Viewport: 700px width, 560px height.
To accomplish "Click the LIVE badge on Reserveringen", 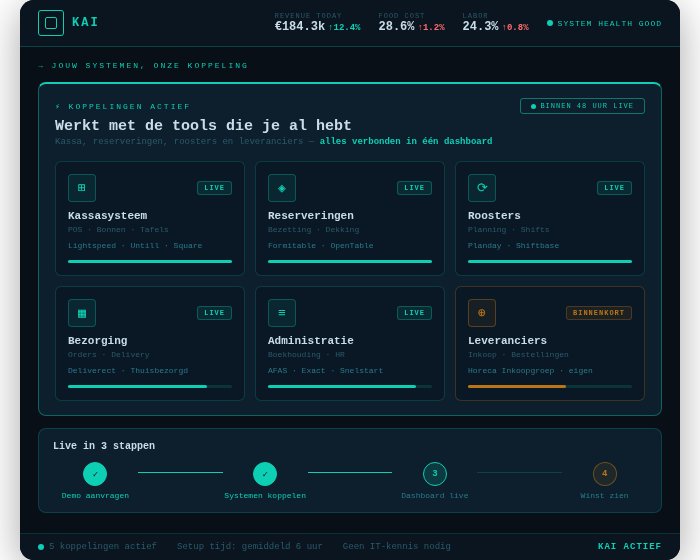I will 414,188.
